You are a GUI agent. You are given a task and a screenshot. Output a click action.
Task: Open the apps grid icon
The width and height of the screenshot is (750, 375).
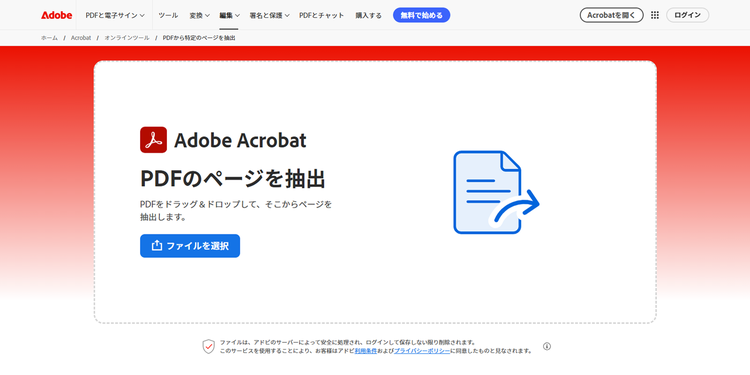pos(655,15)
